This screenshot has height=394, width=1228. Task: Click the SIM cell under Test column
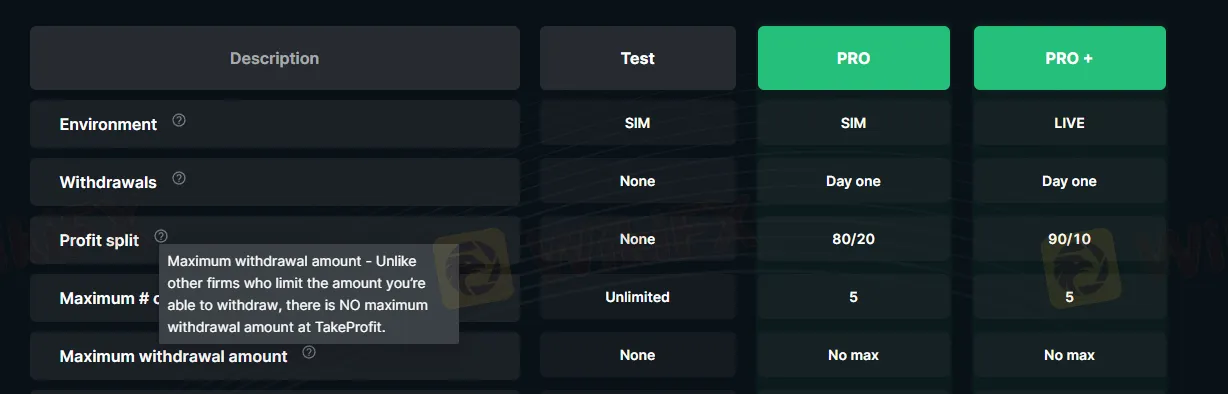point(638,123)
